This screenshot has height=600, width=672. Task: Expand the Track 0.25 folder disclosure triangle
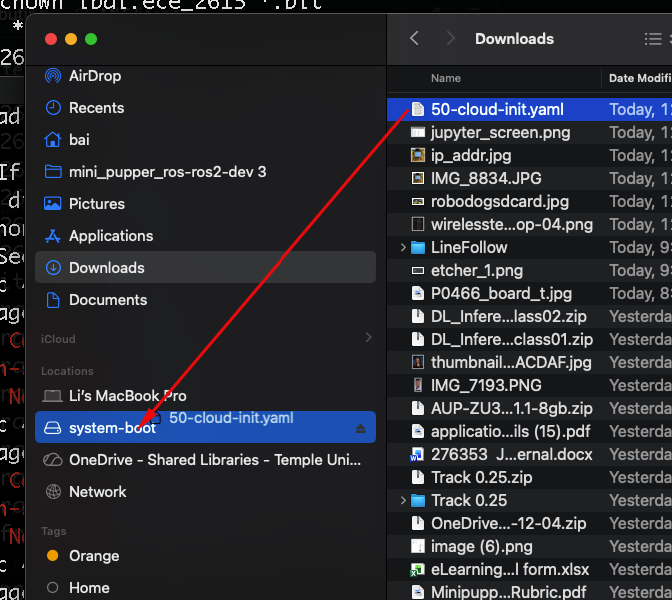(x=404, y=500)
